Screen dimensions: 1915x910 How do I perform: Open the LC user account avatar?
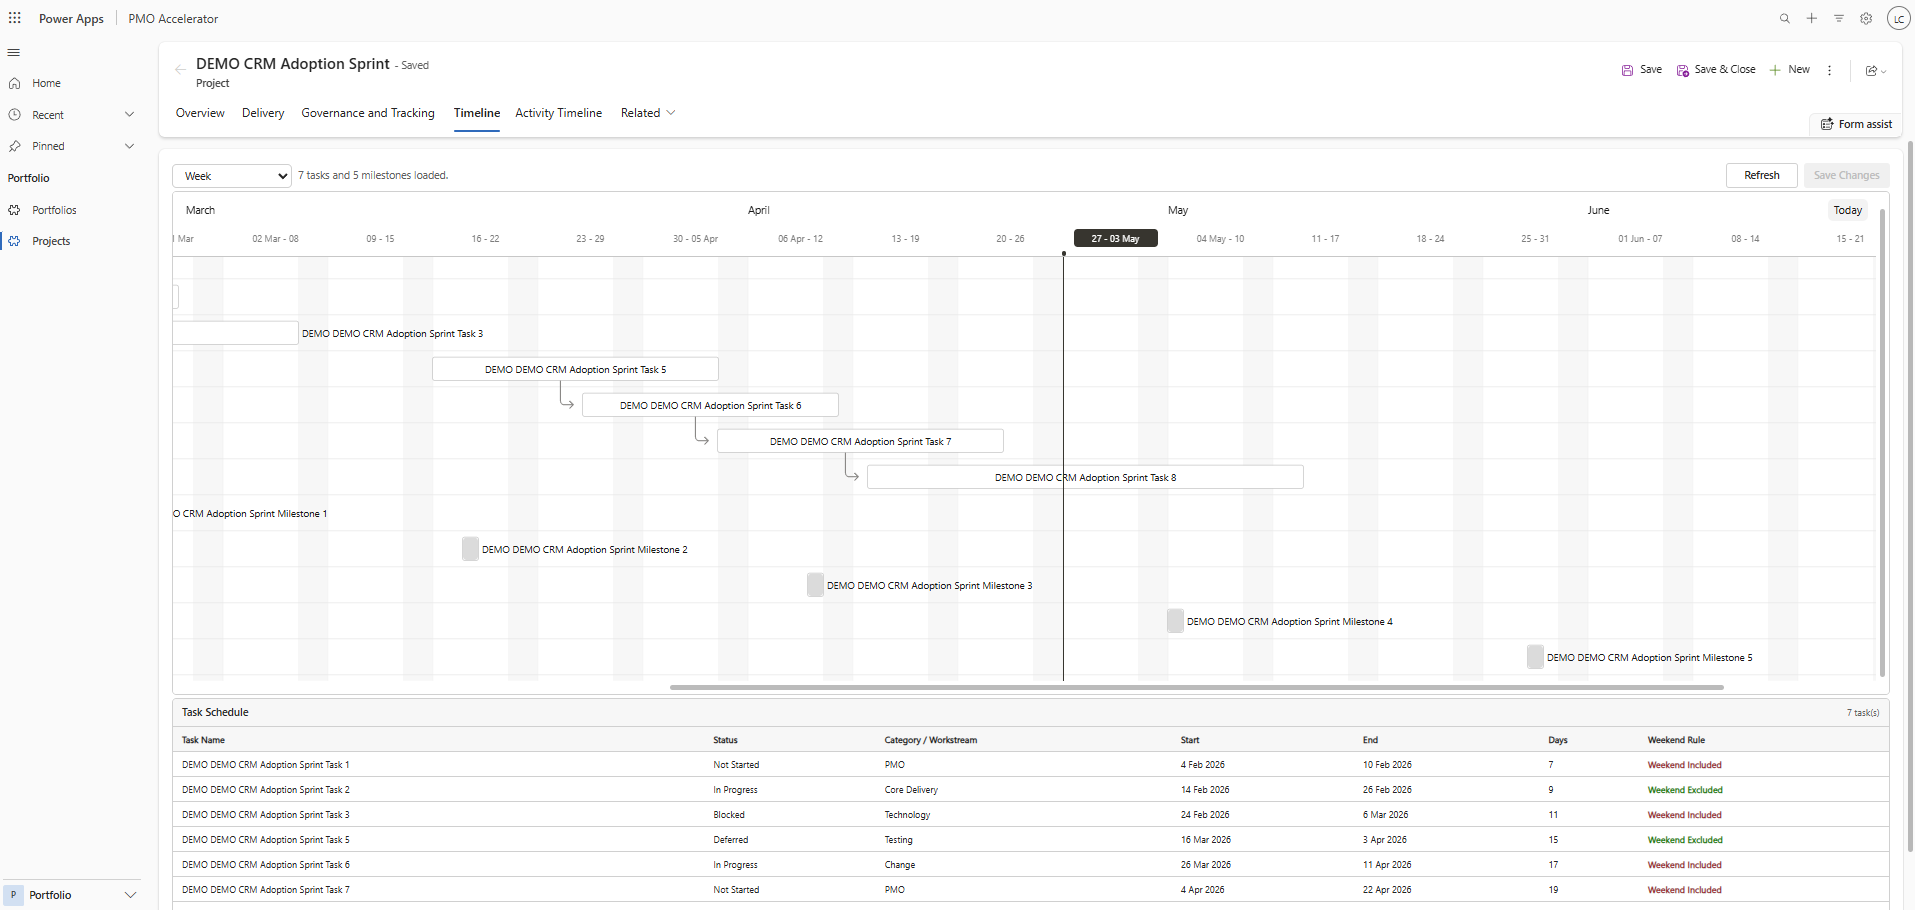[1898, 18]
